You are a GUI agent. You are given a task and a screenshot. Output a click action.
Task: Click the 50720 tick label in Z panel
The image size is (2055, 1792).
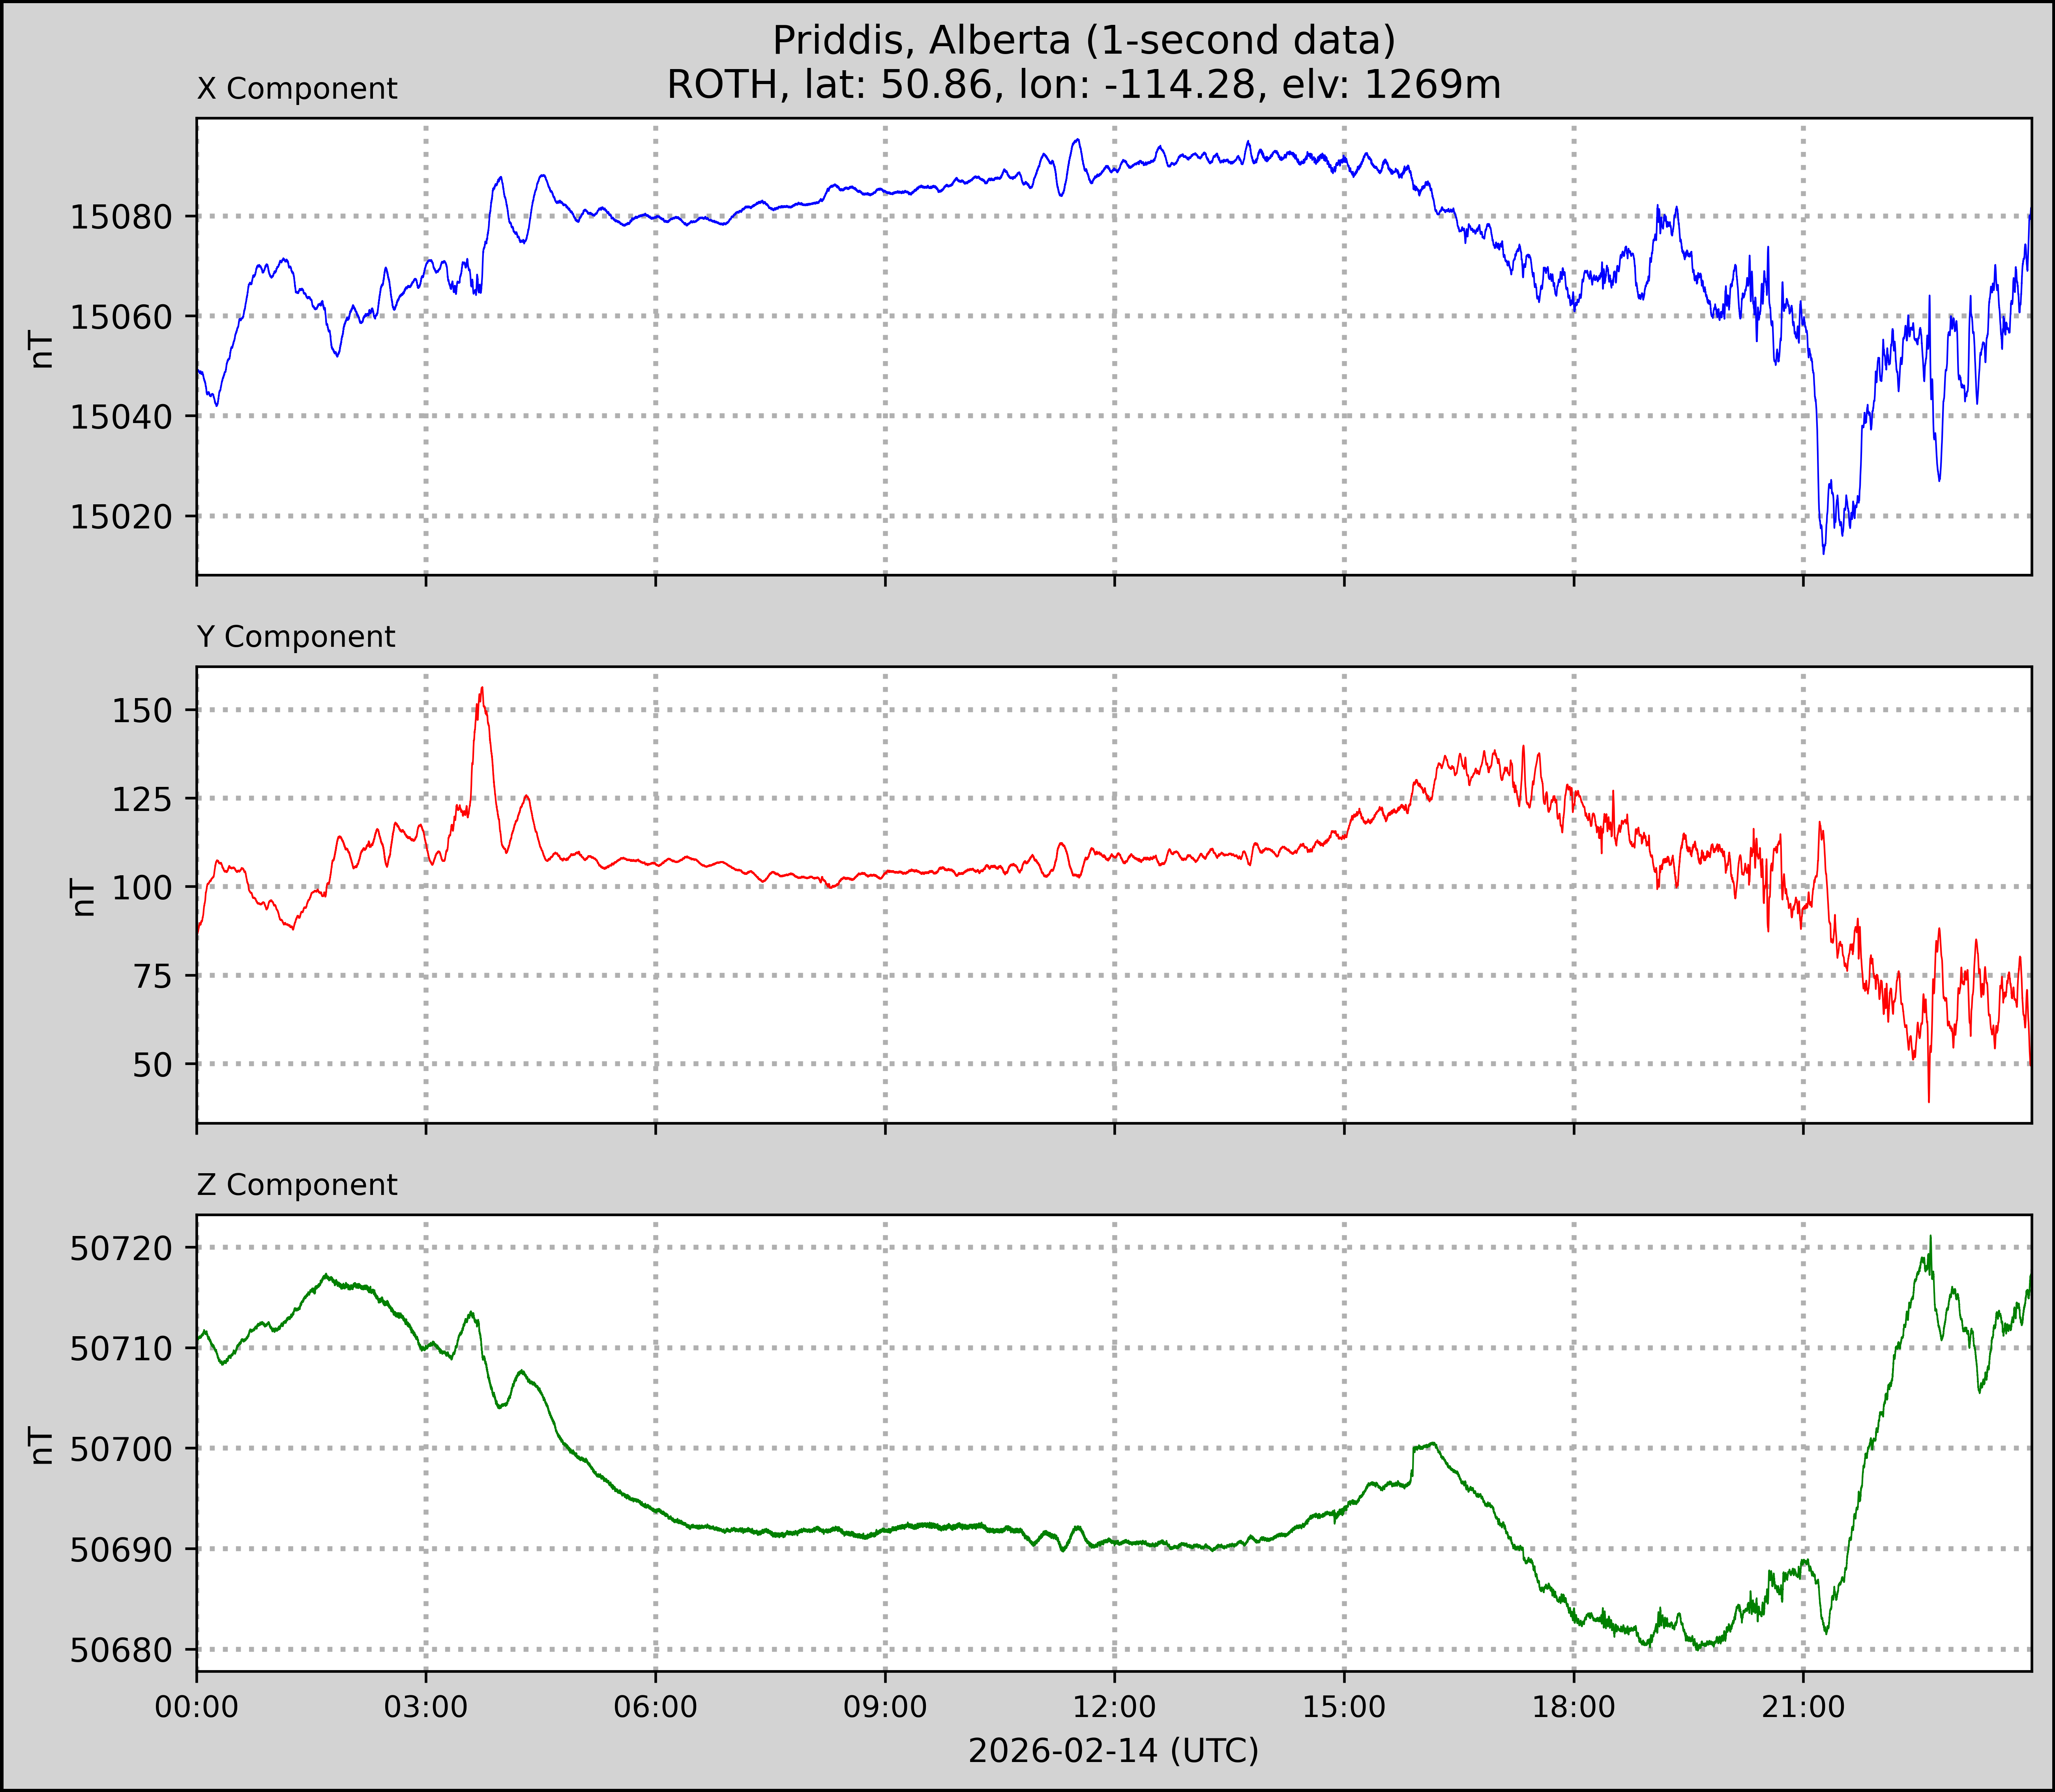121,1249
